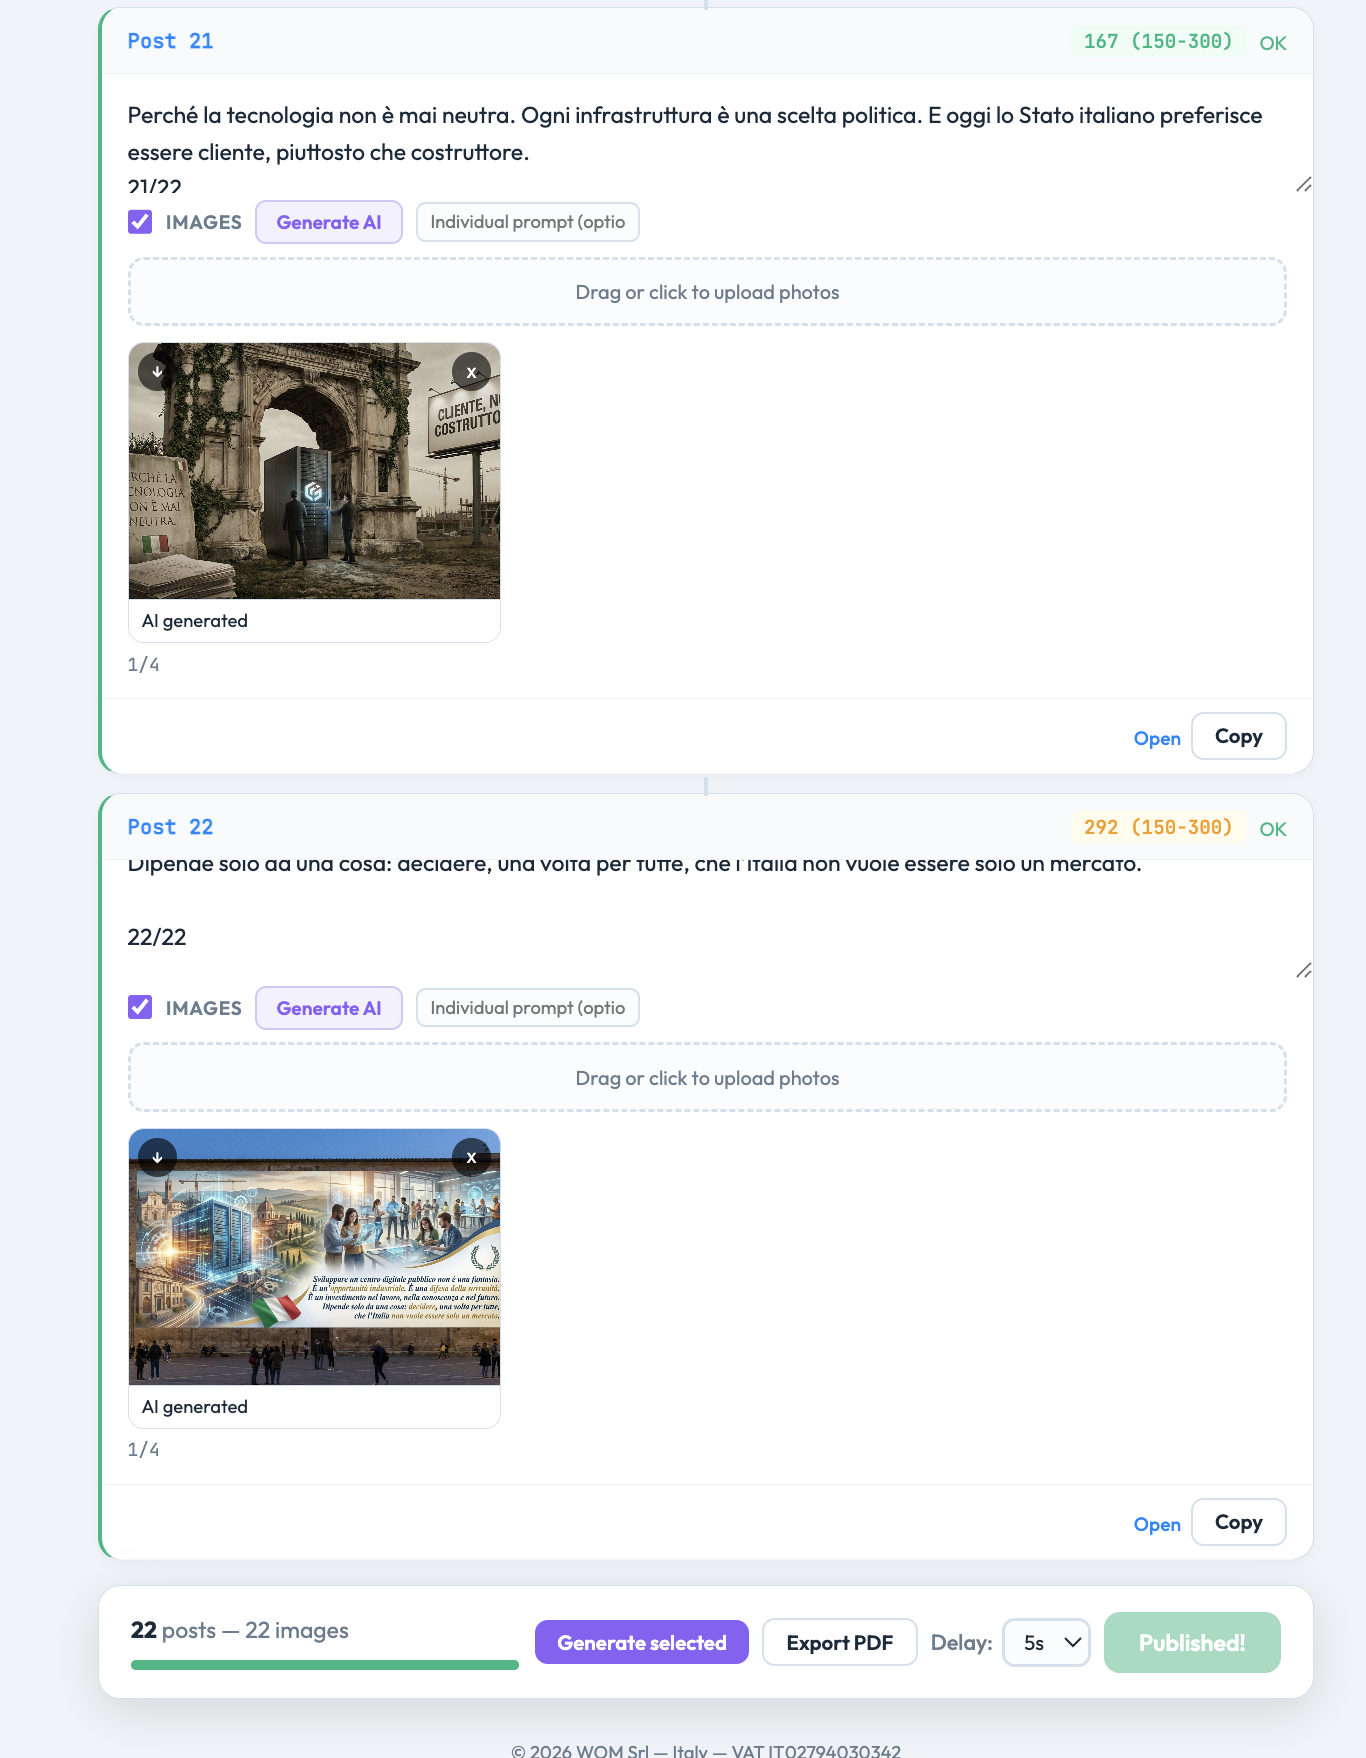The width and height of the screenshot is (1366, 1758).
Task: Uncheck the IMAGES checkbox in Post 21
Action: point(140,222)
